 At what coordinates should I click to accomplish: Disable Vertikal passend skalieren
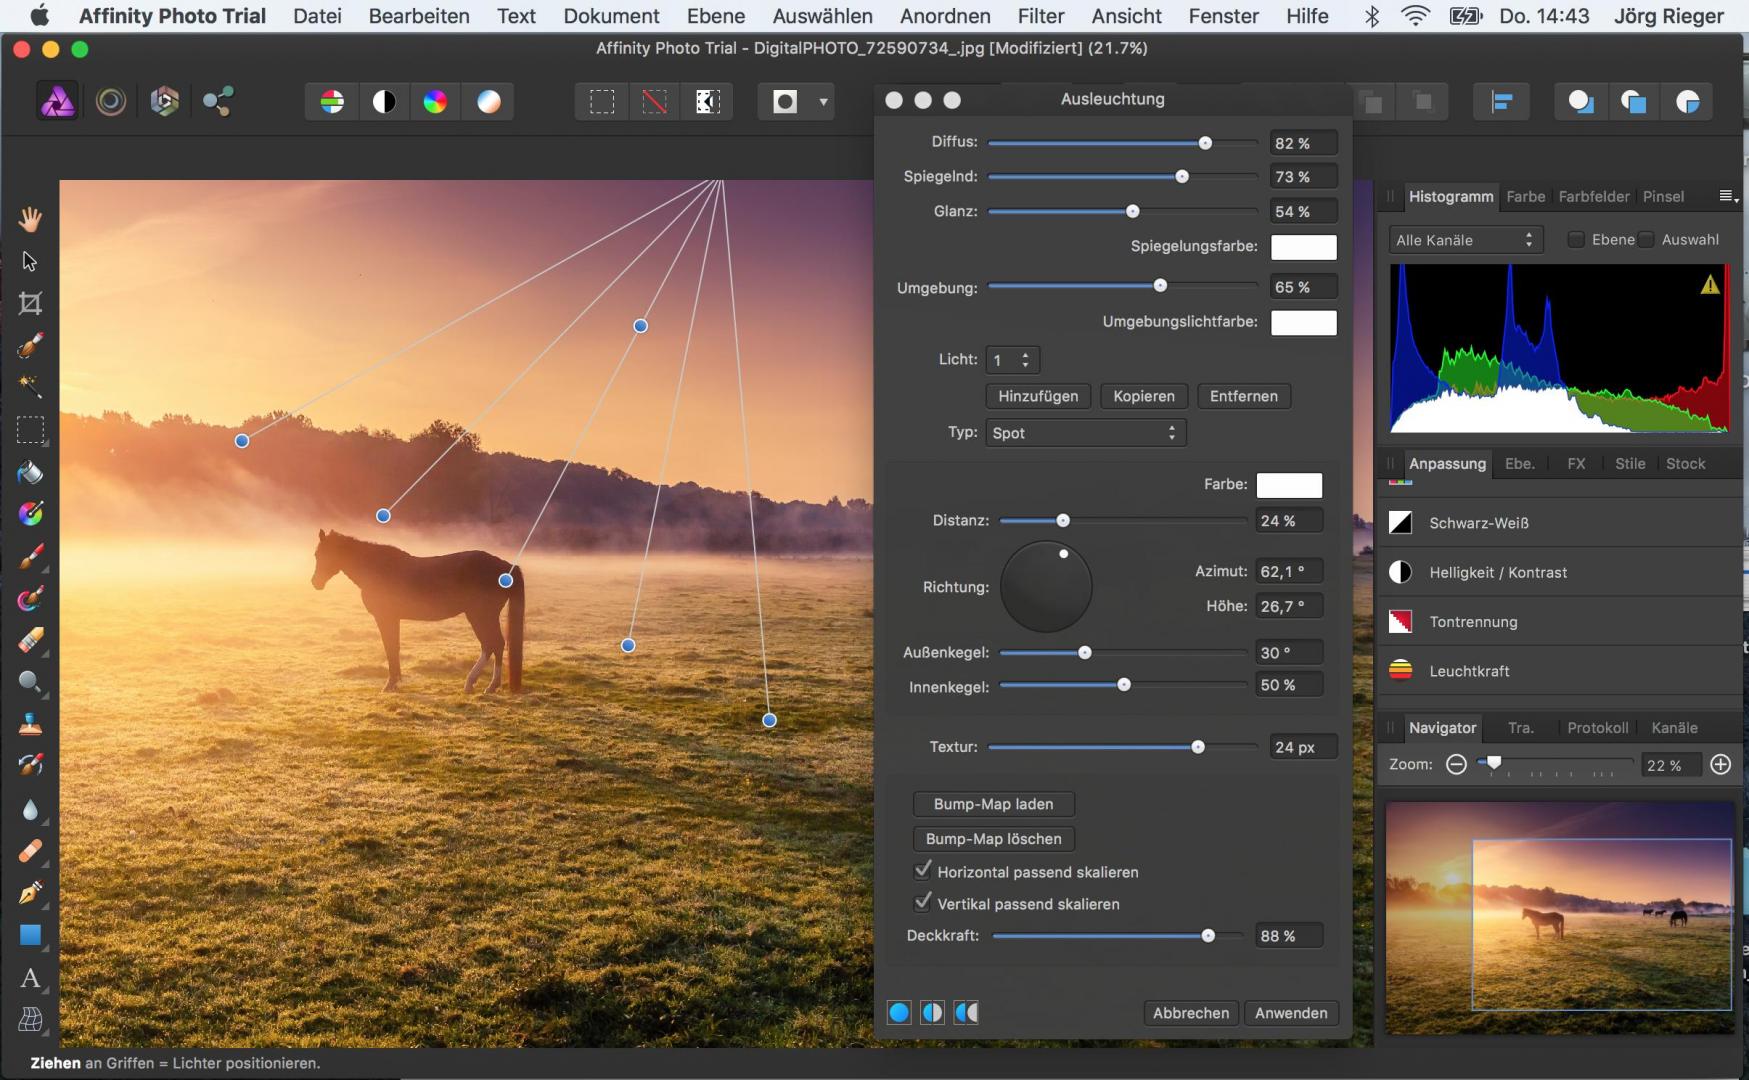click(922, 903)
